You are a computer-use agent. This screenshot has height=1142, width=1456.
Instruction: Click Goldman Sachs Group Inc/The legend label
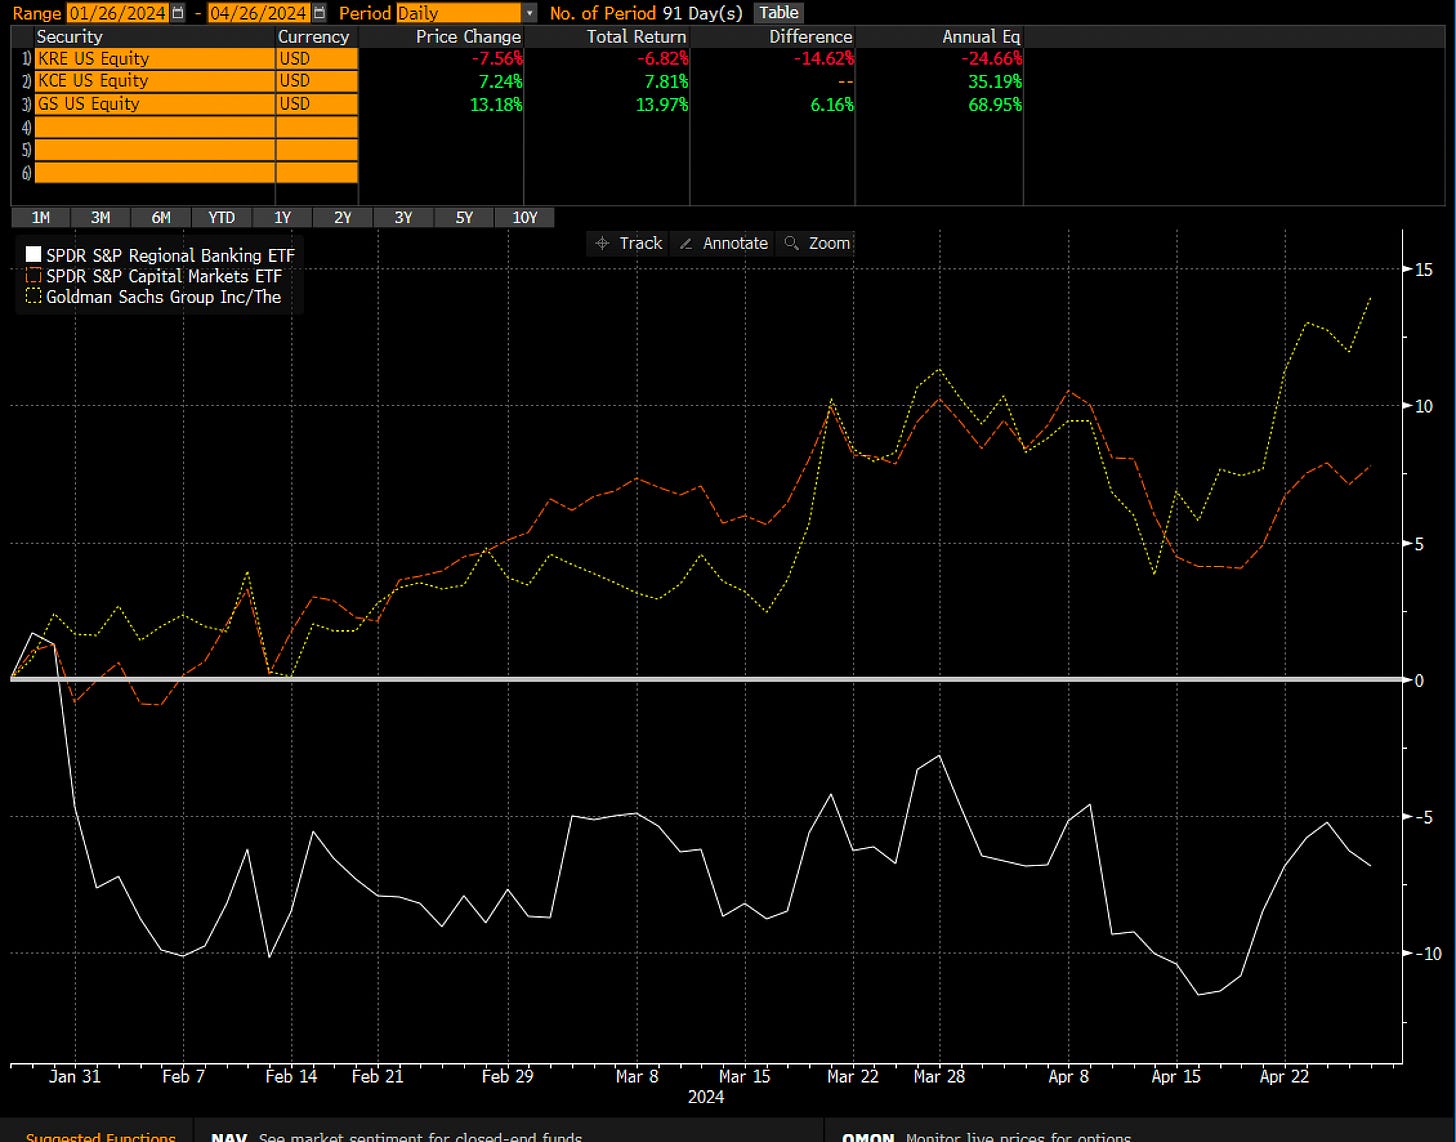pyautogui.click(x=163, y=297)
